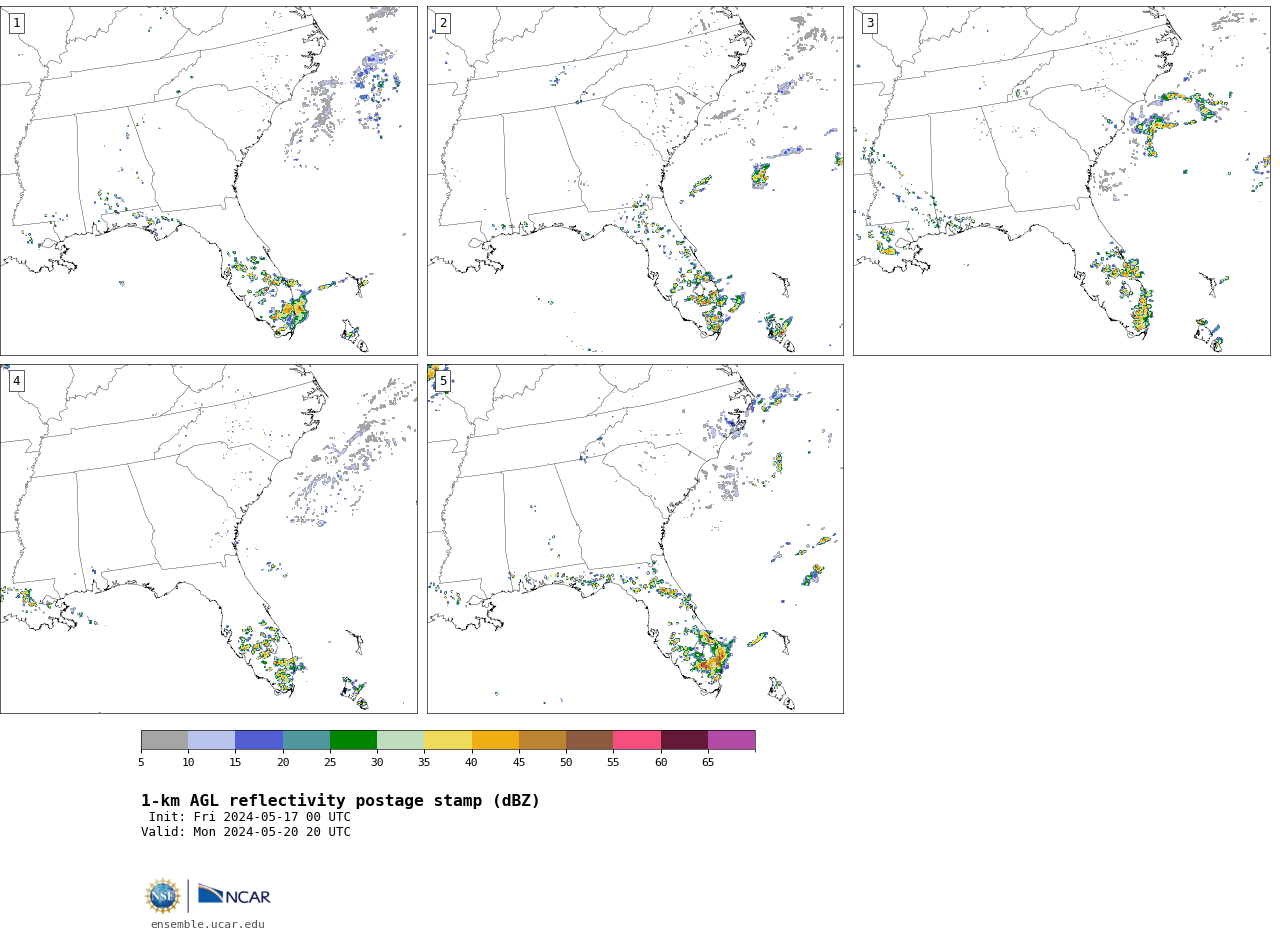This screenshot has width=1280, height=936.
Task: Click the pale green 30-35 dBZ swatch
Action: (x=400, y=740)
